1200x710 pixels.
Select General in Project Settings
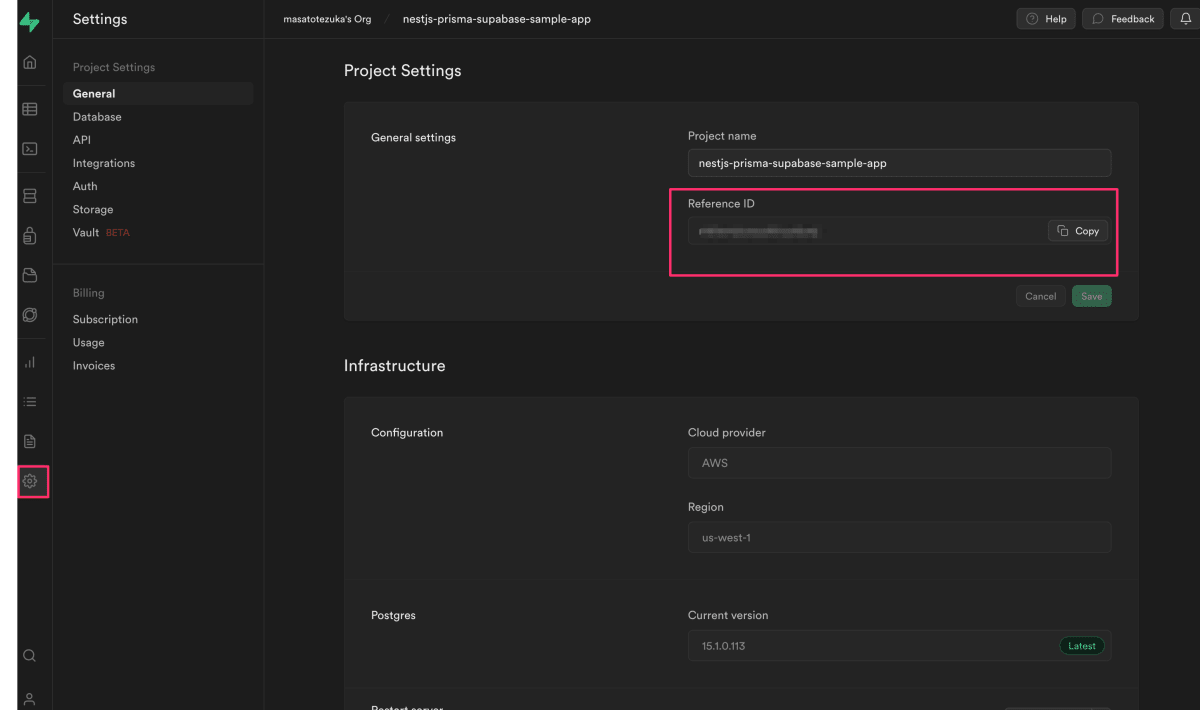click(158, 94)
